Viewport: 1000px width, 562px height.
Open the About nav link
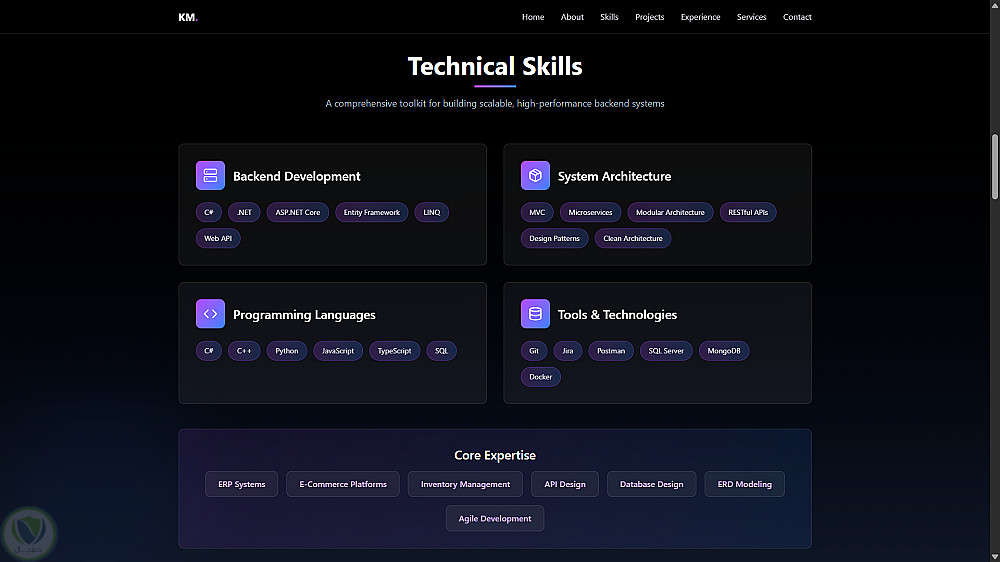pos(572,17)
